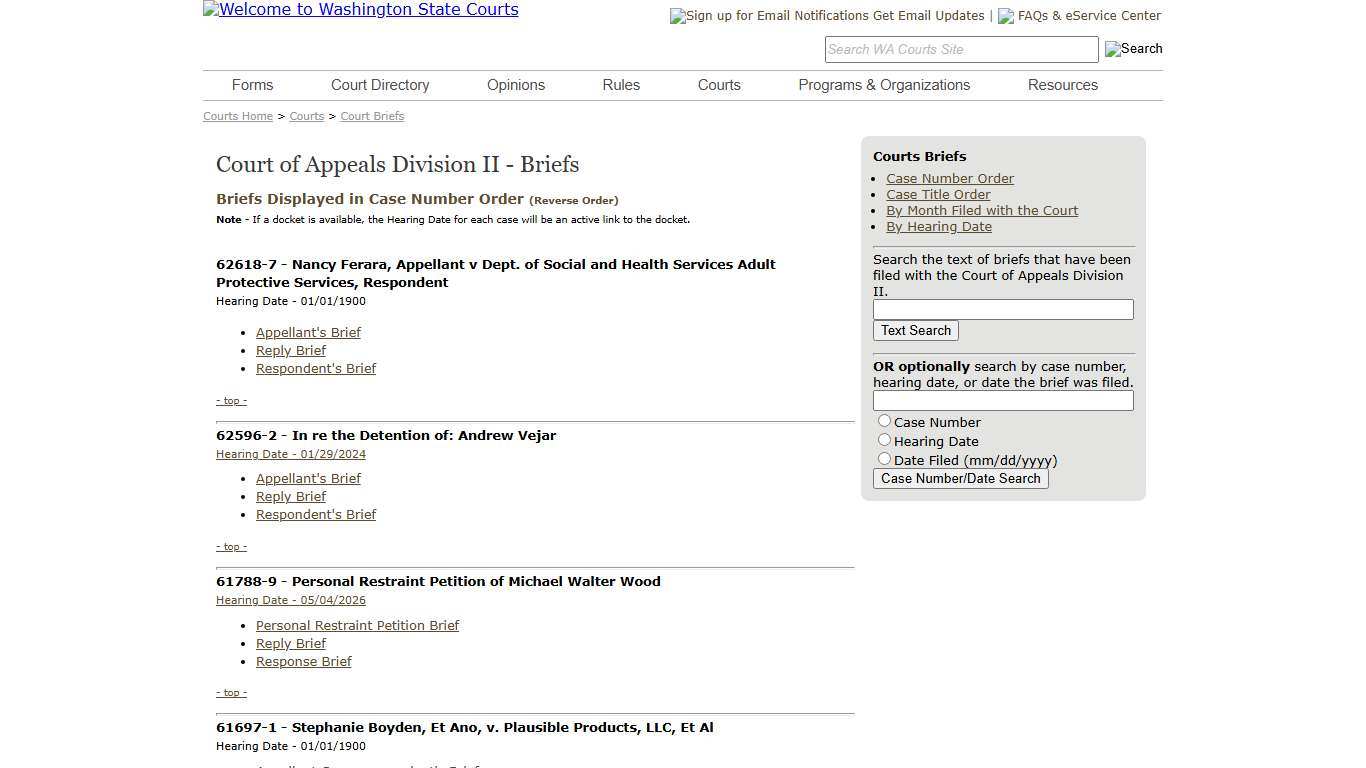The height and width of the screenshot is (768, 1366).
Task: Choose the Date Filed (mm/dd/yyyy) option
Action: coord(884,458)
